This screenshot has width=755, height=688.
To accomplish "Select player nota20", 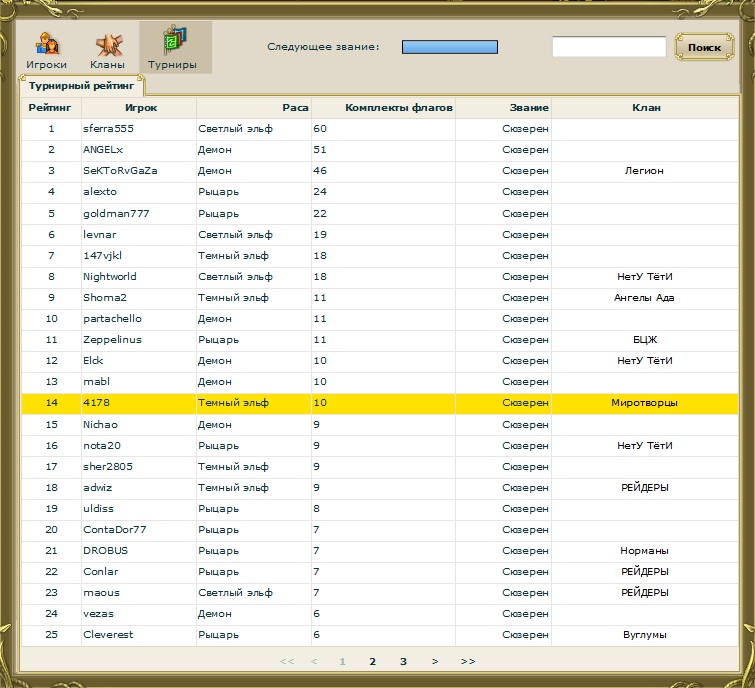I will pos(102,446).
